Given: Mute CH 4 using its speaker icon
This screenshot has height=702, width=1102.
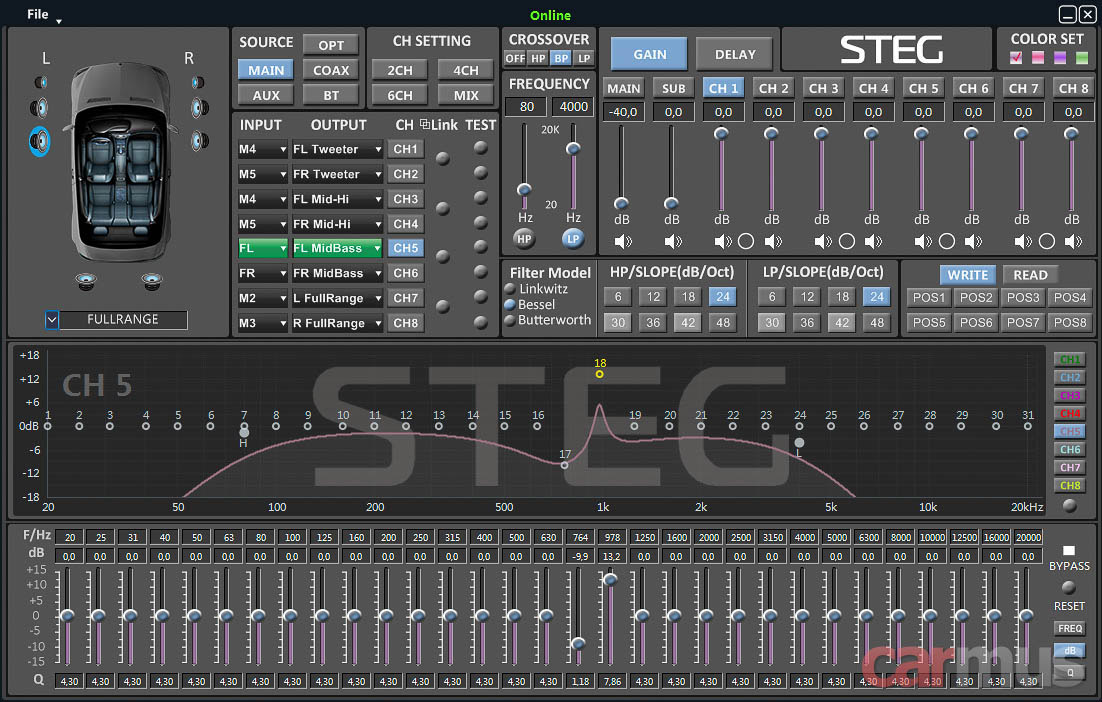Looking at the screenshot, I should coord(873,242).
